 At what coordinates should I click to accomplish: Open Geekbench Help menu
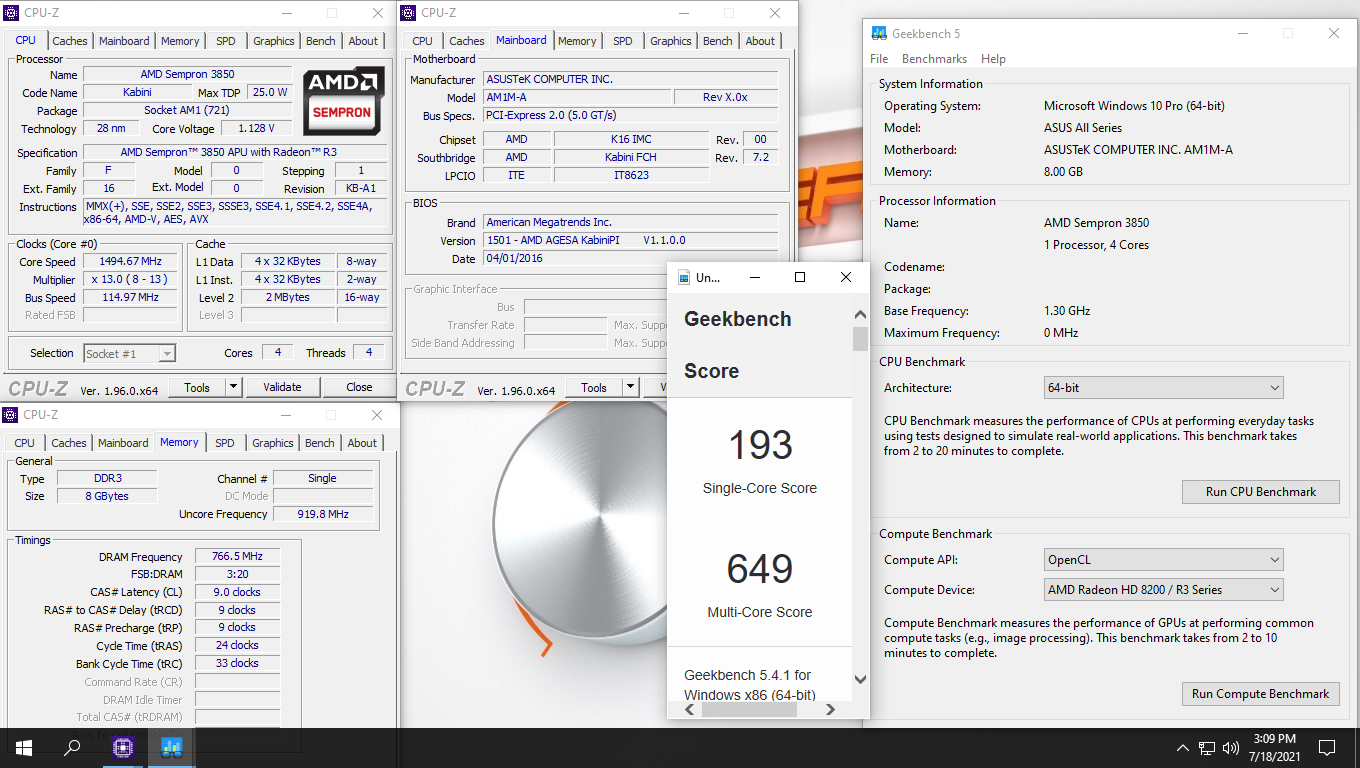point(993,59)
